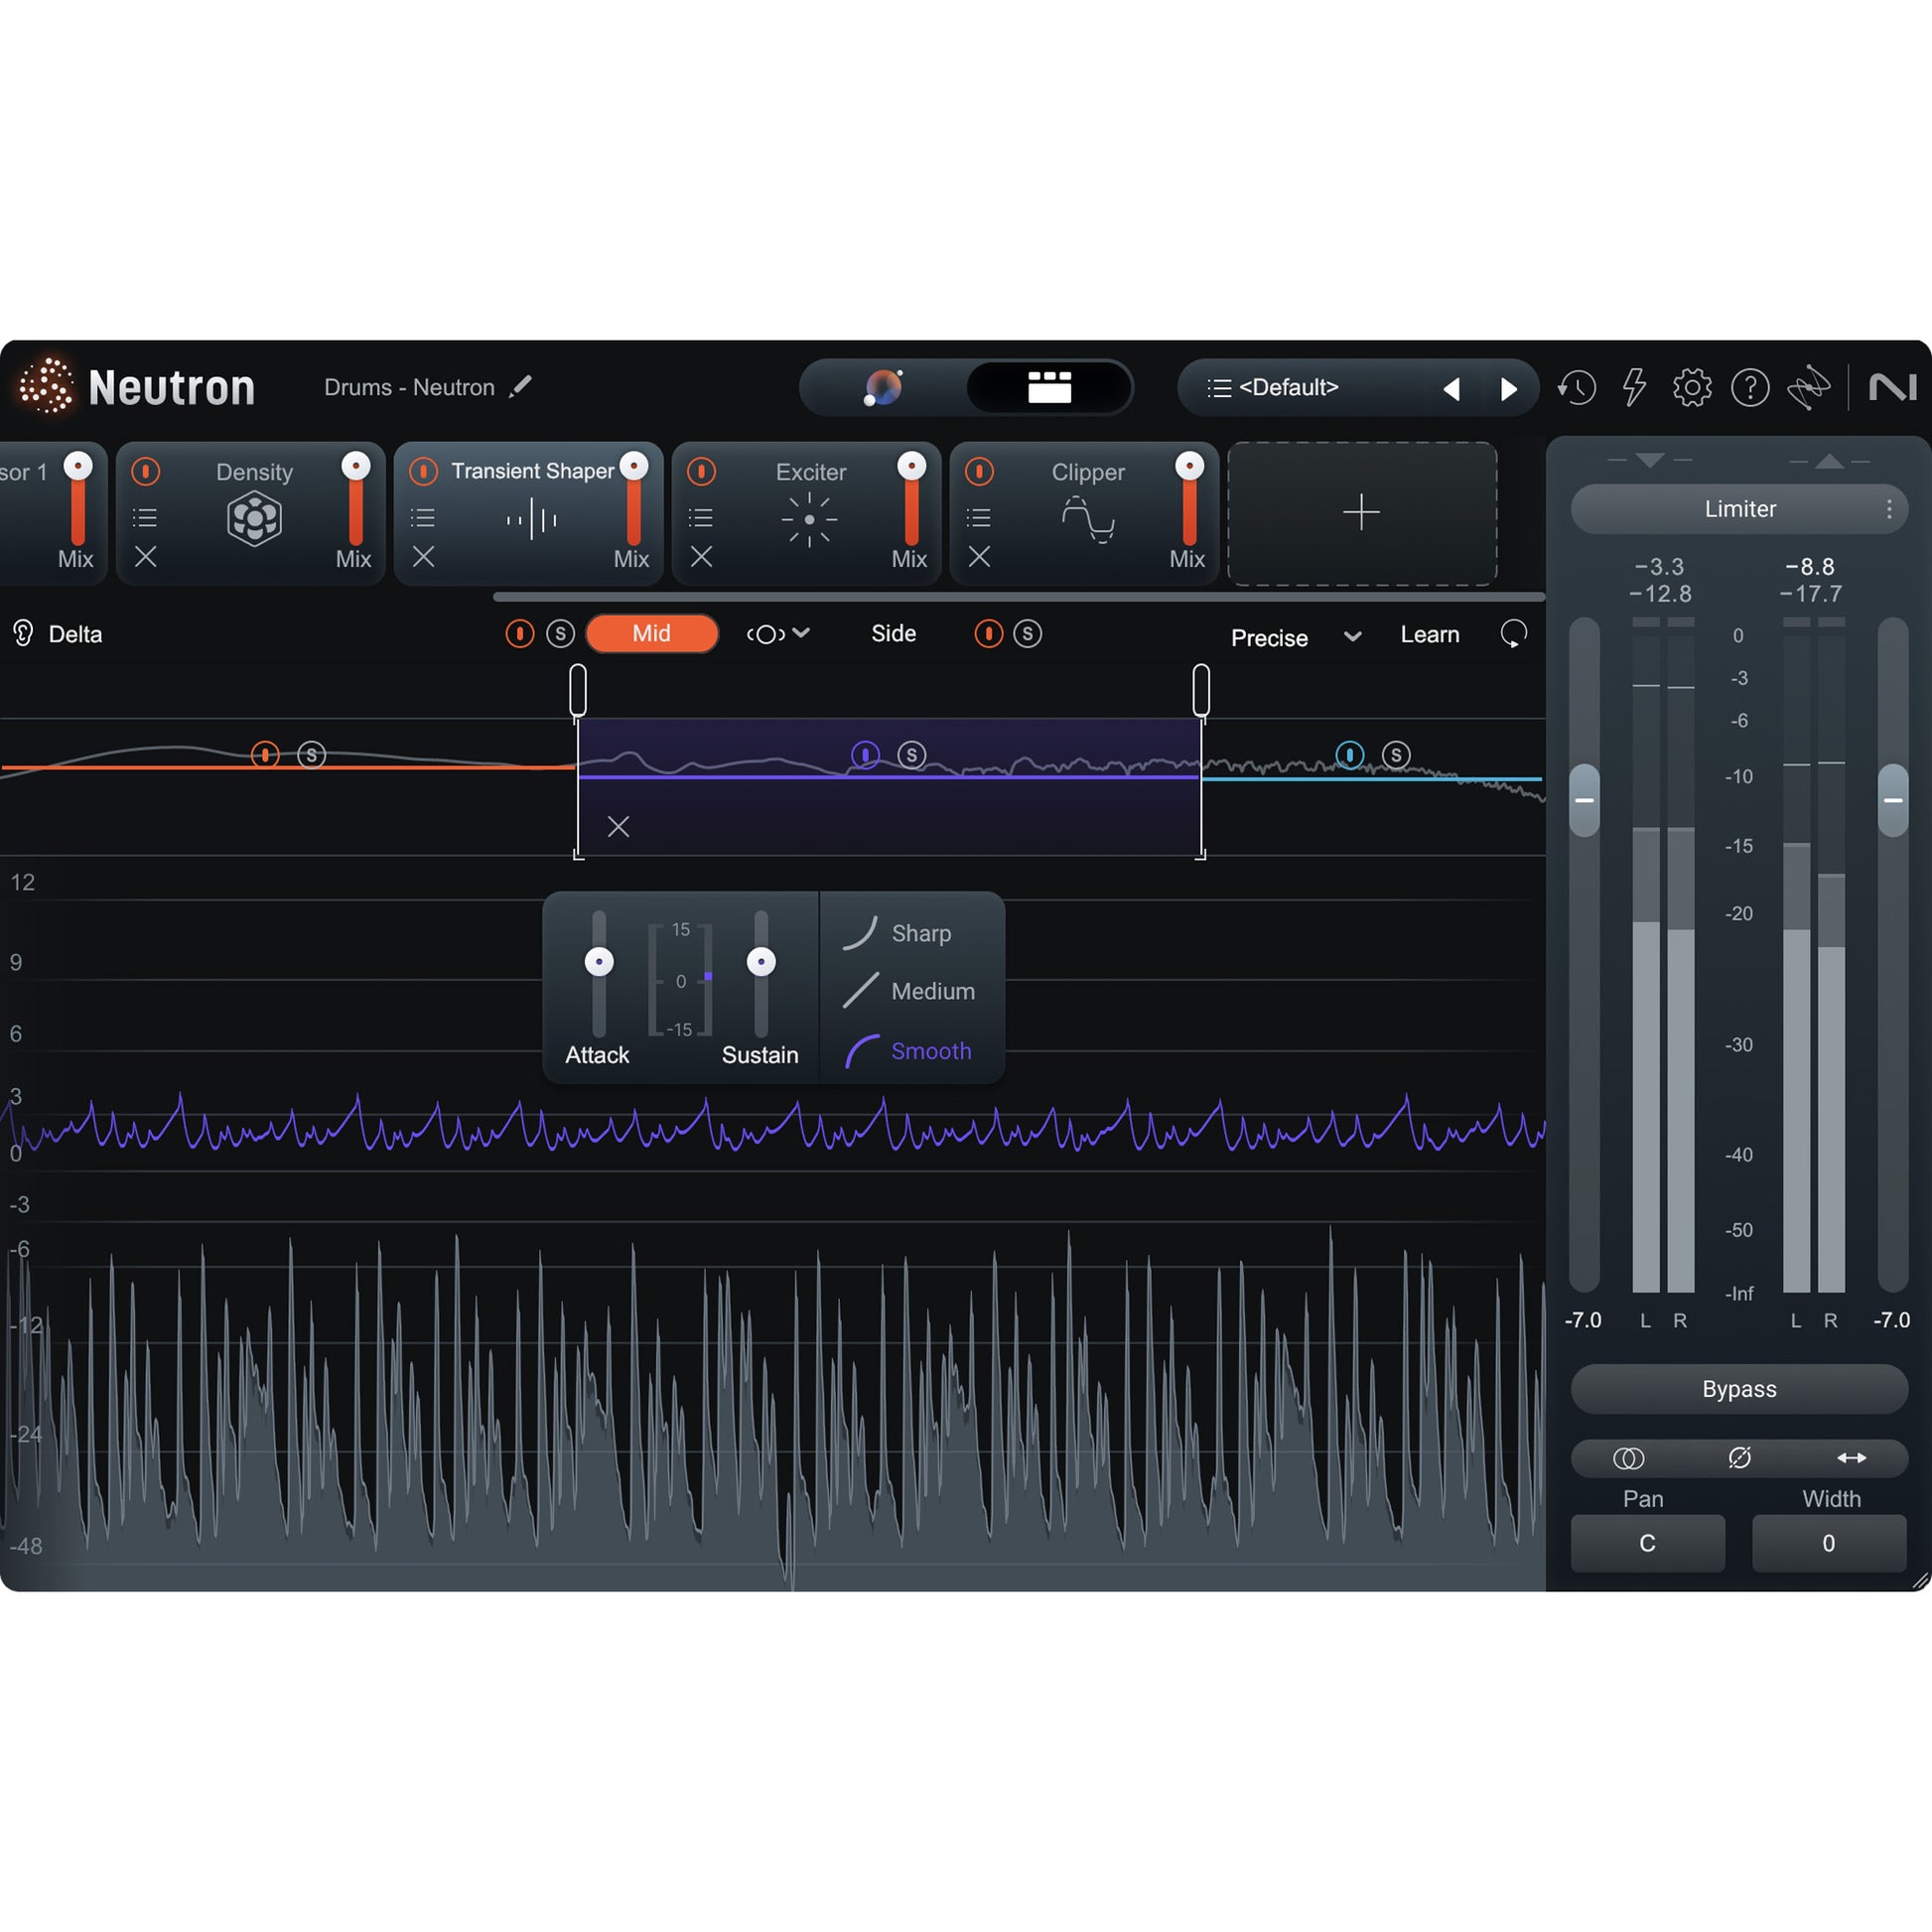
Task: Remove the Clipper module with its X icon
Action: click(x=979, y=557)
